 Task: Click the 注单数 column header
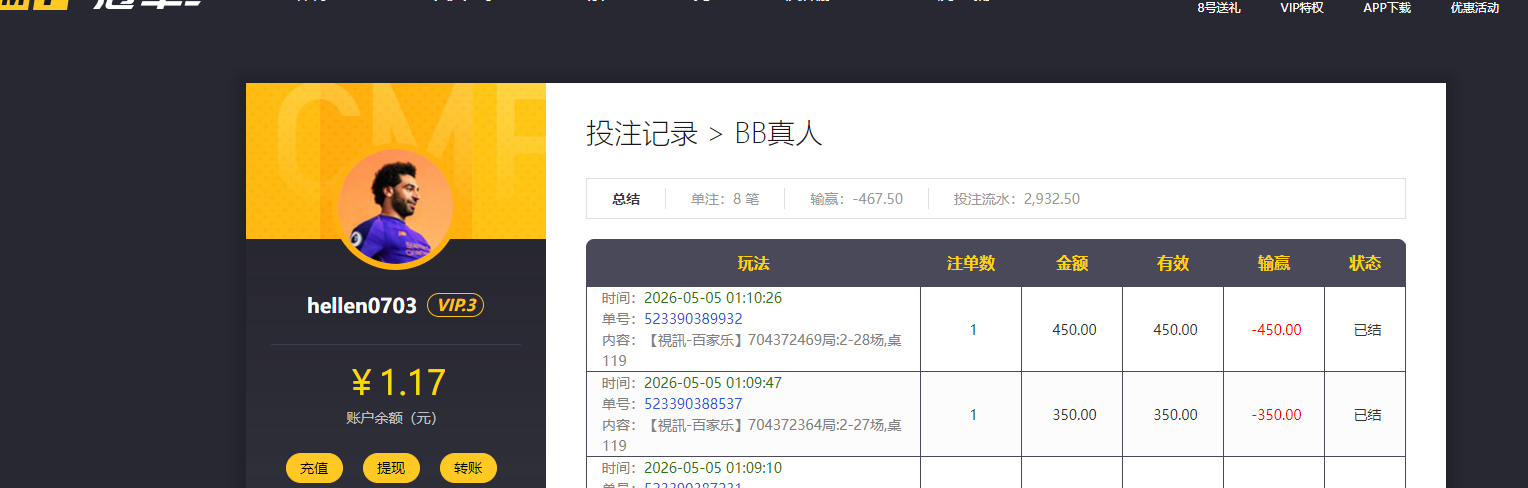[x=971, y=263]
